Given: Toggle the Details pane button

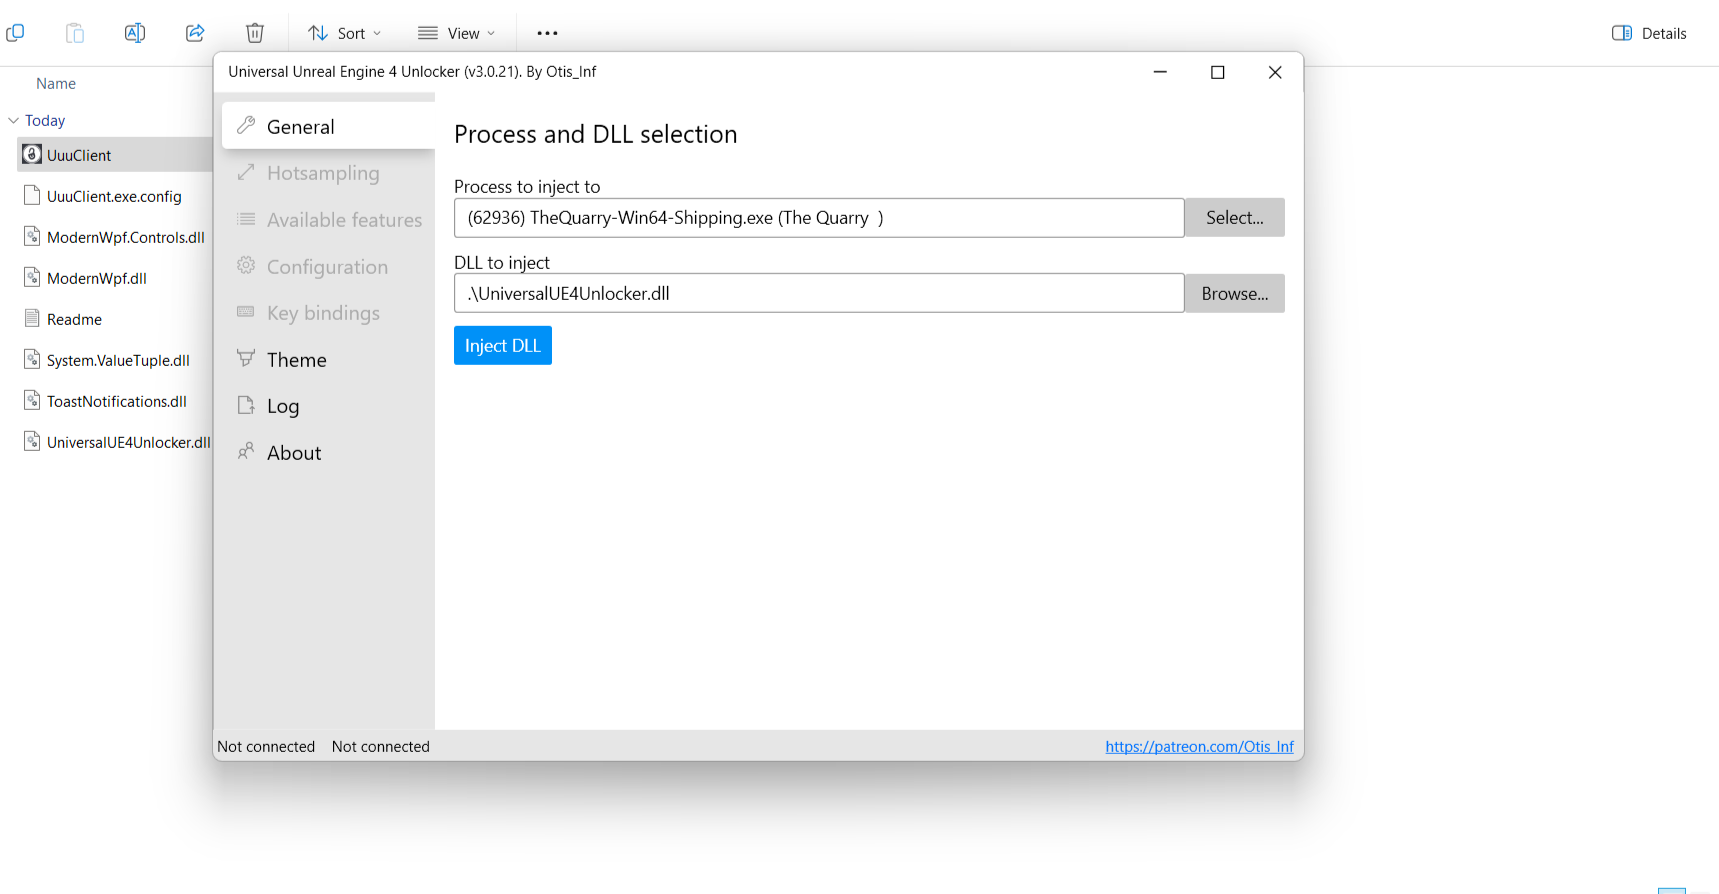Looking at the screenshot, I should click(1649, 33).
